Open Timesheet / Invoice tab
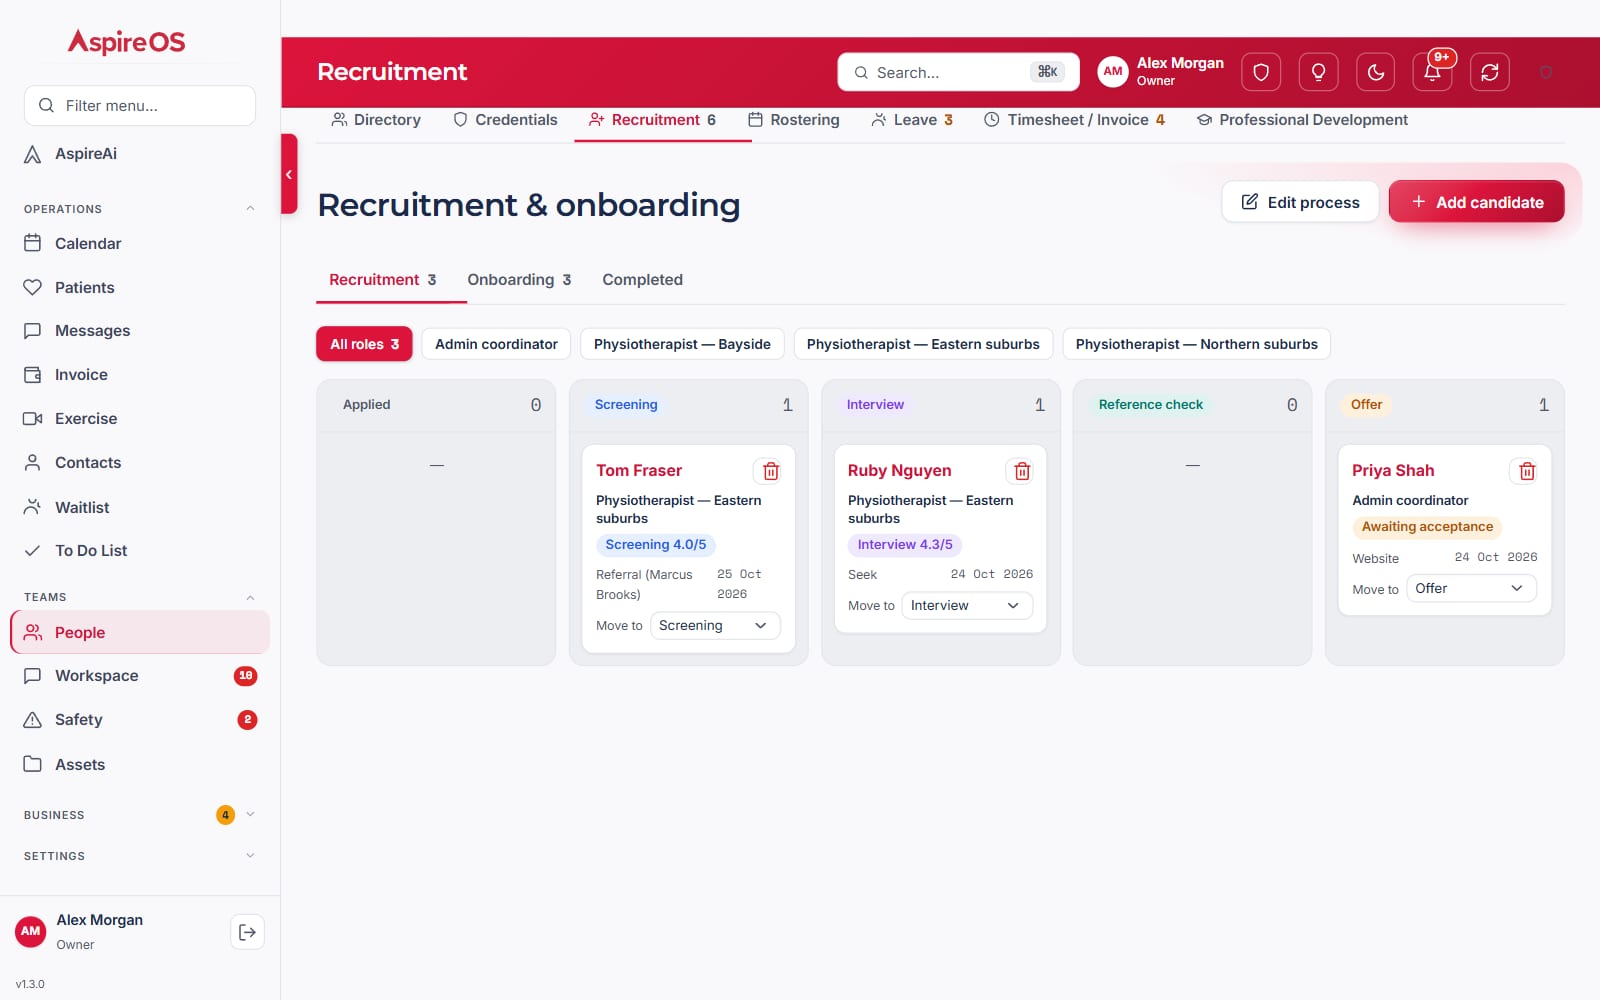The height and width of the screenshot is (1000, 1600). (x=1074, y=120)
